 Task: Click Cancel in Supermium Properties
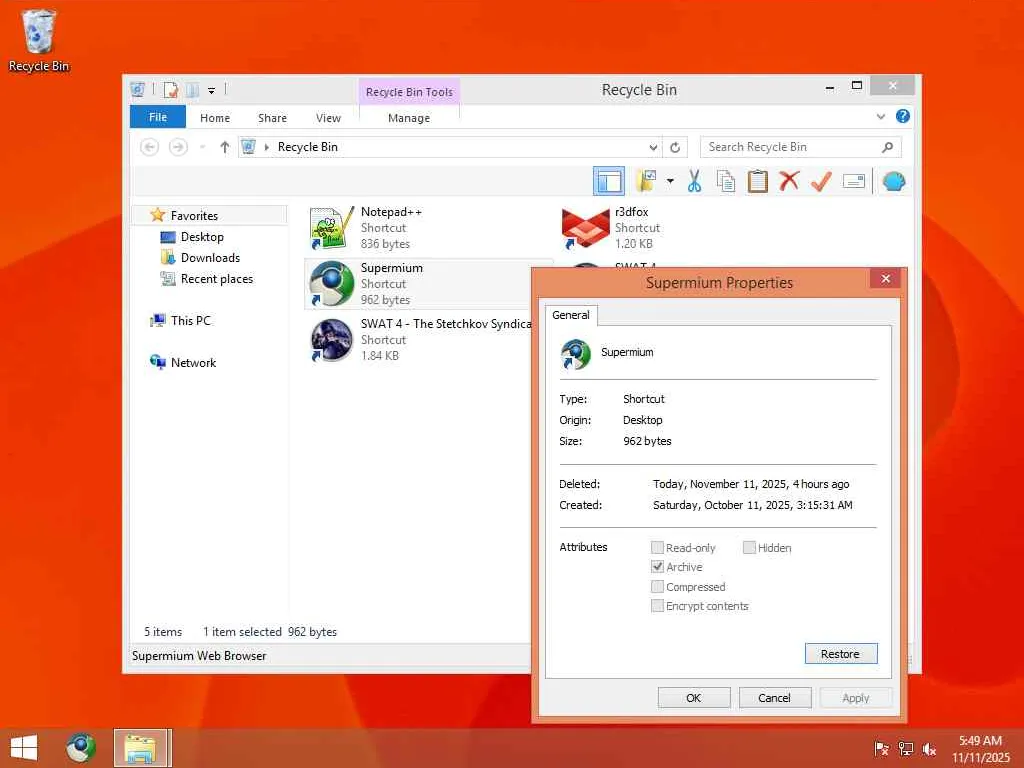[x=775, y=698]
